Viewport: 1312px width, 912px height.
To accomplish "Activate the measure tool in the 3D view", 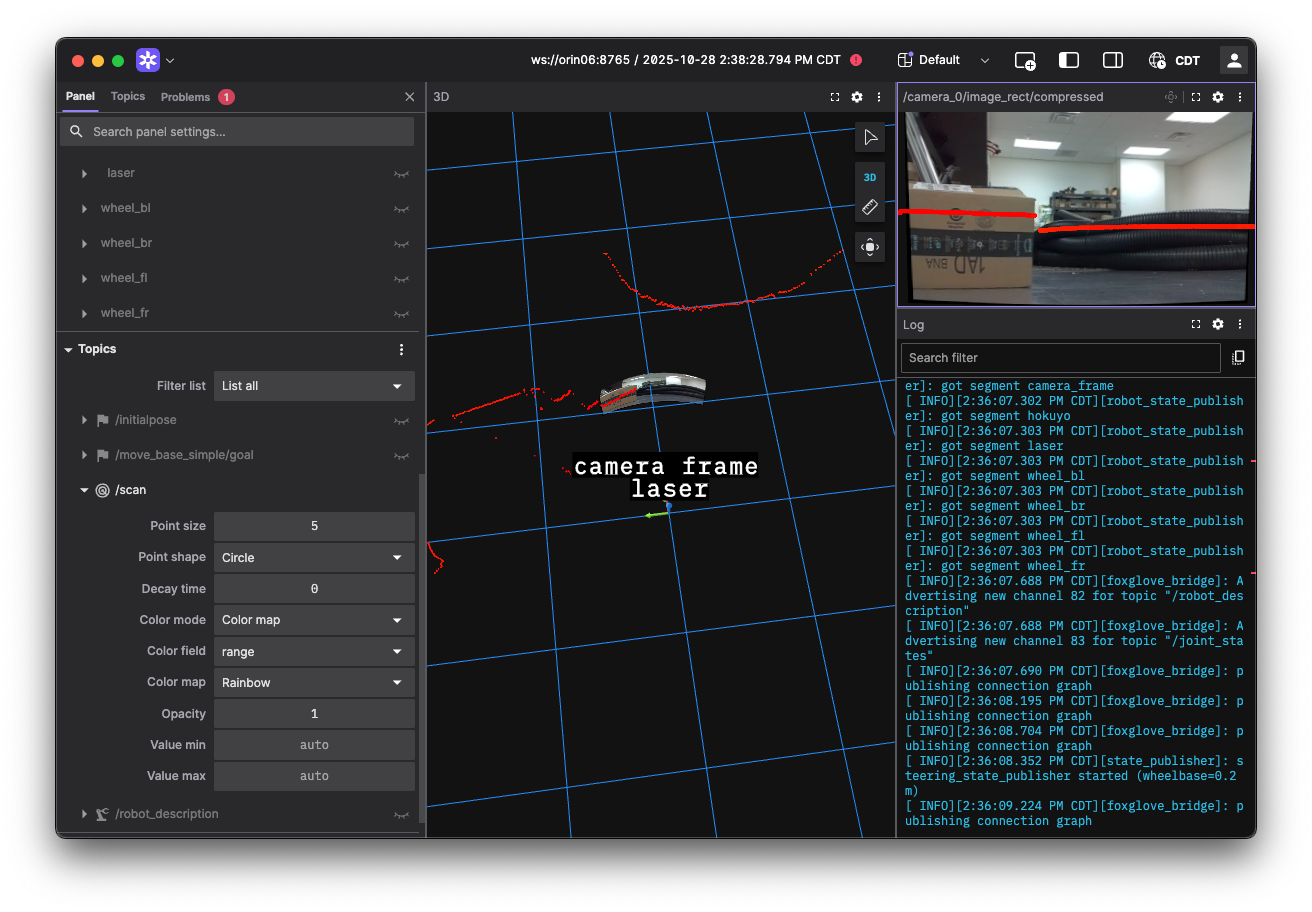I will click(869, 207).
